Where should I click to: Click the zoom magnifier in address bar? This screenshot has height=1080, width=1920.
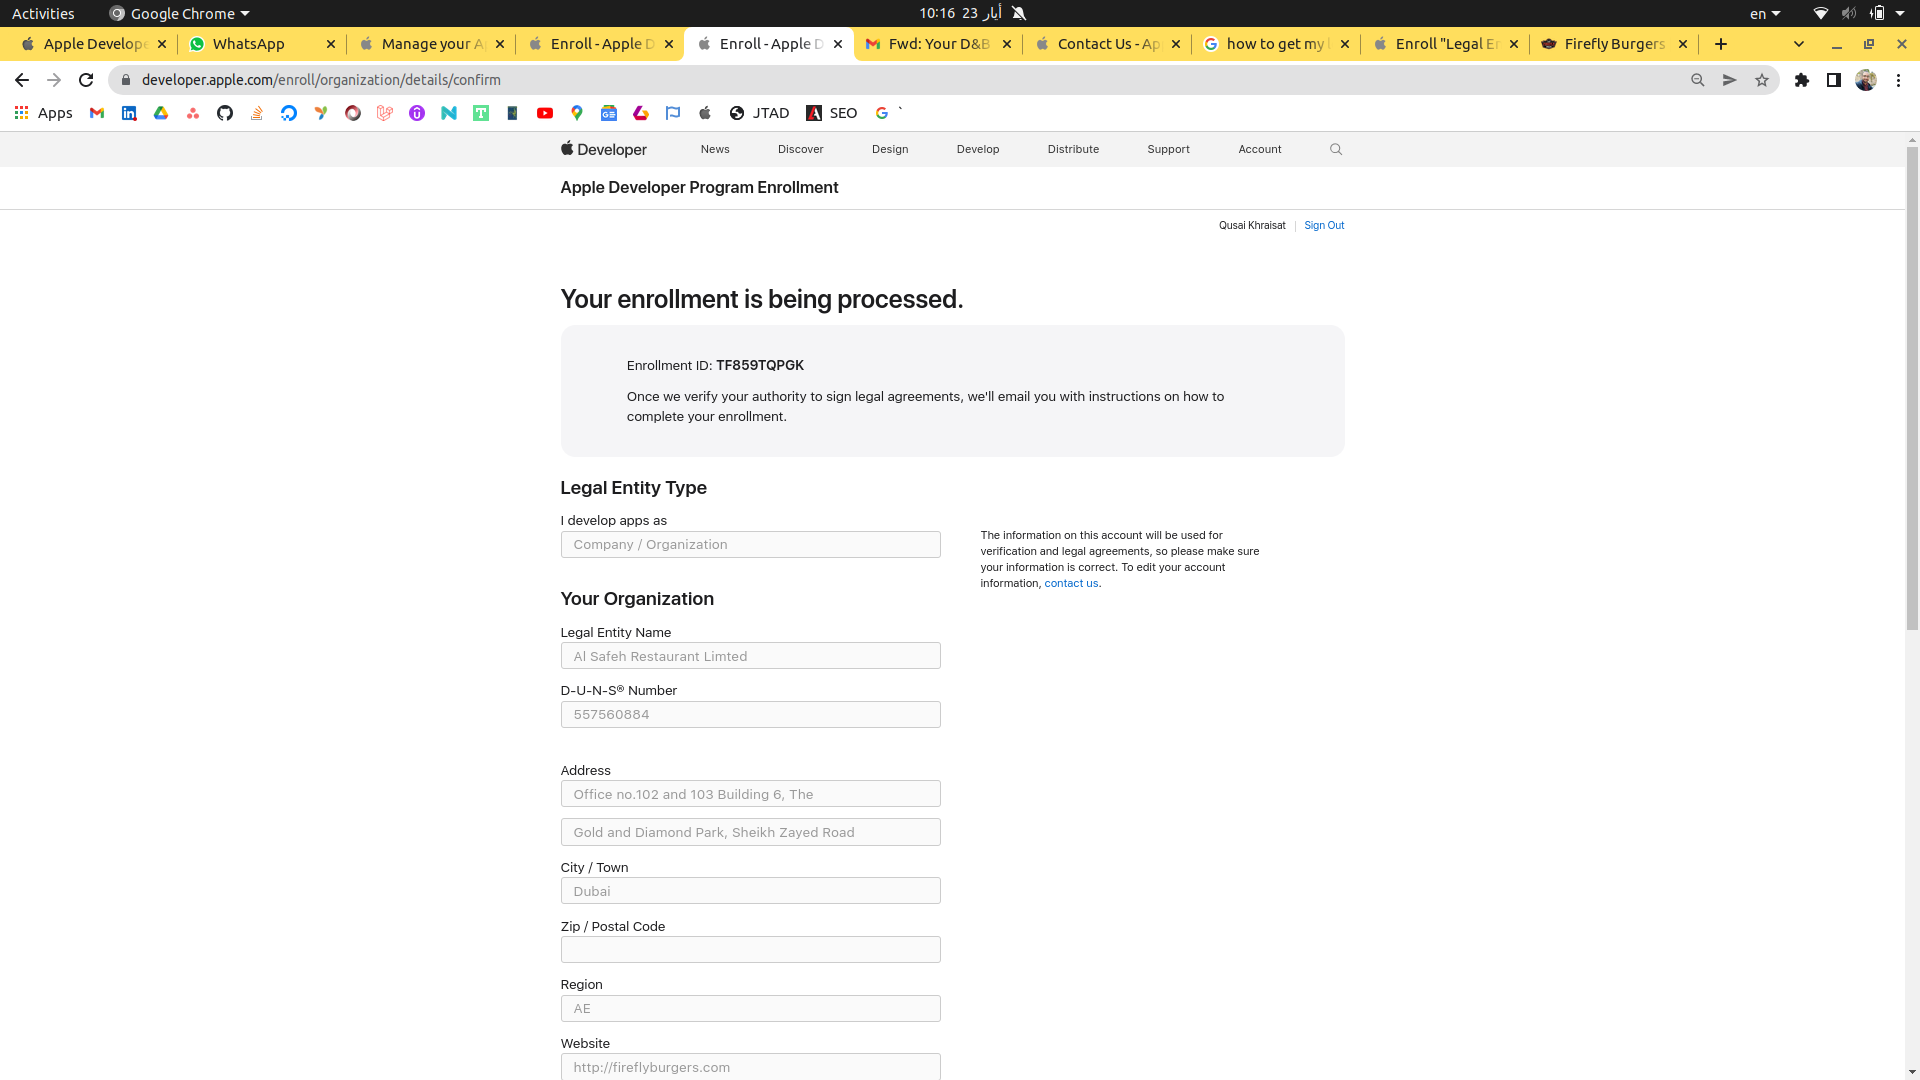tap(1698, 80)
